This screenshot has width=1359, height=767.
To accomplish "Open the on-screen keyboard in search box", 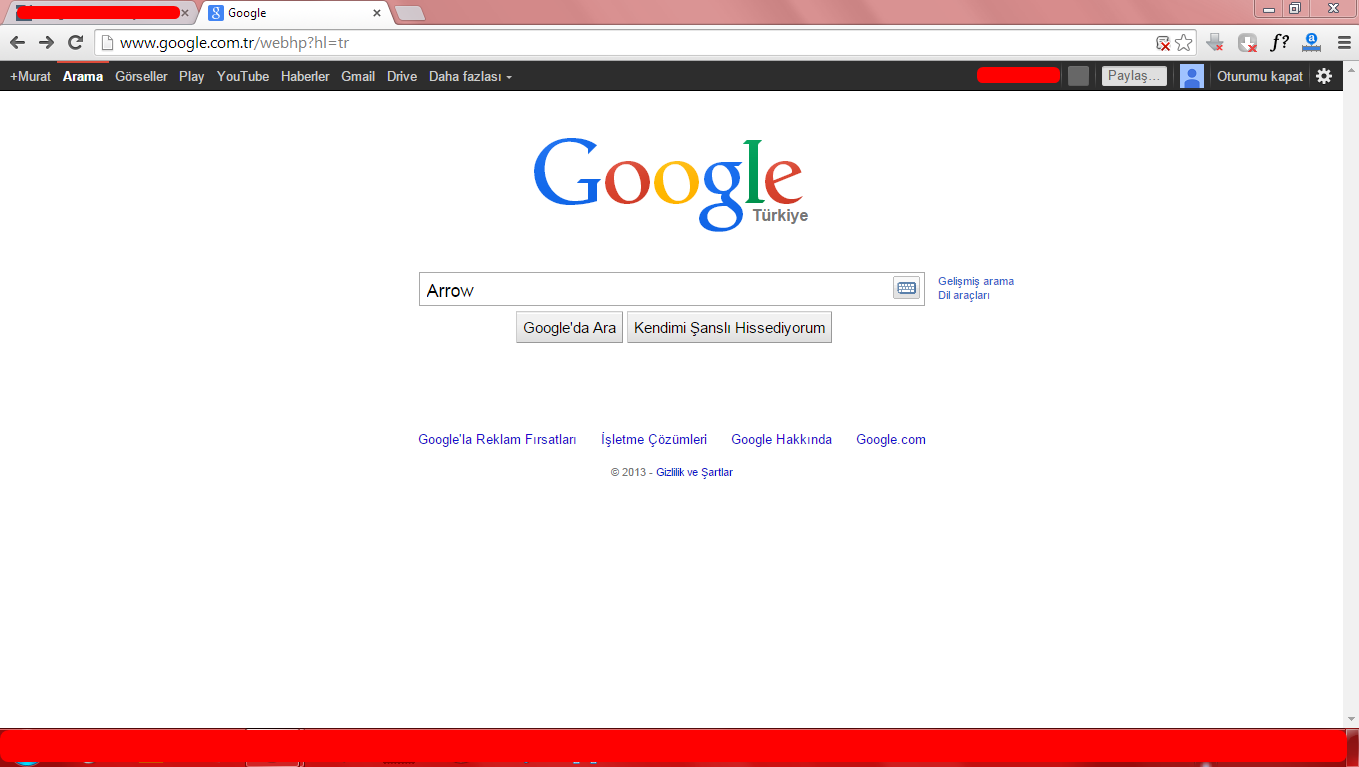I will (x=906, y=288).
